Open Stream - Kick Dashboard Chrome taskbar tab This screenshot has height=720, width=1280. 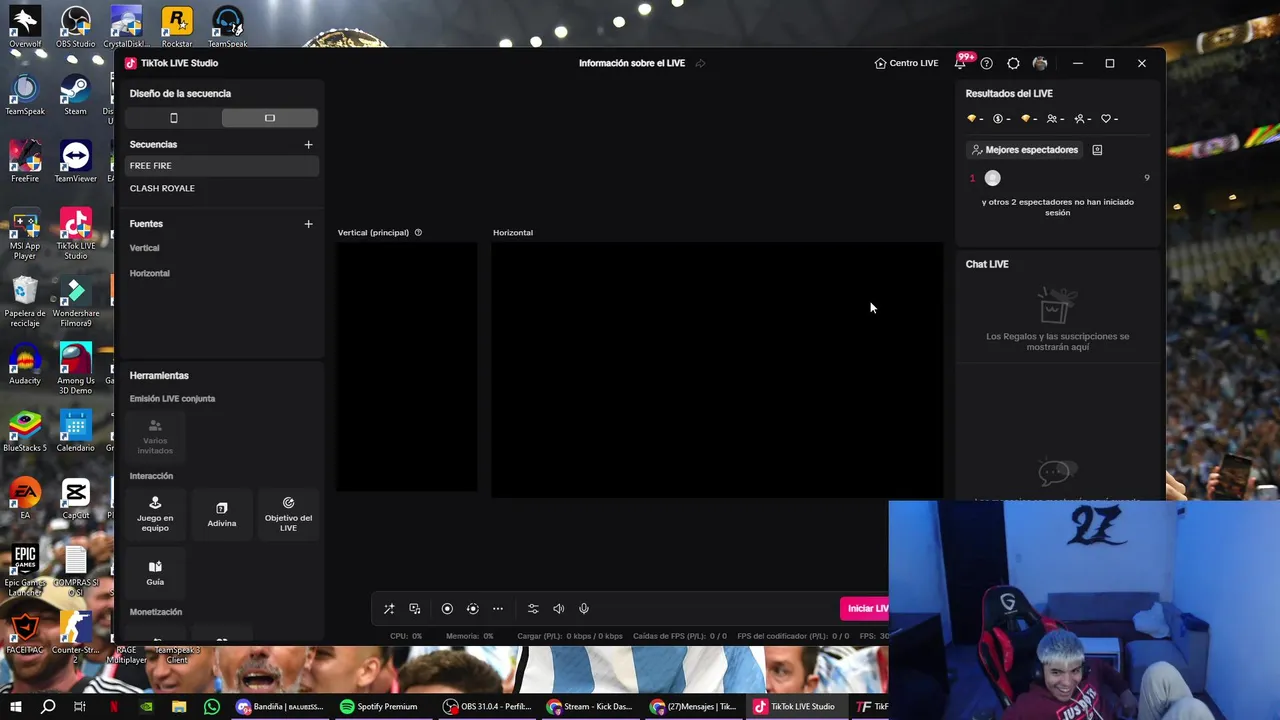(590, 707)
